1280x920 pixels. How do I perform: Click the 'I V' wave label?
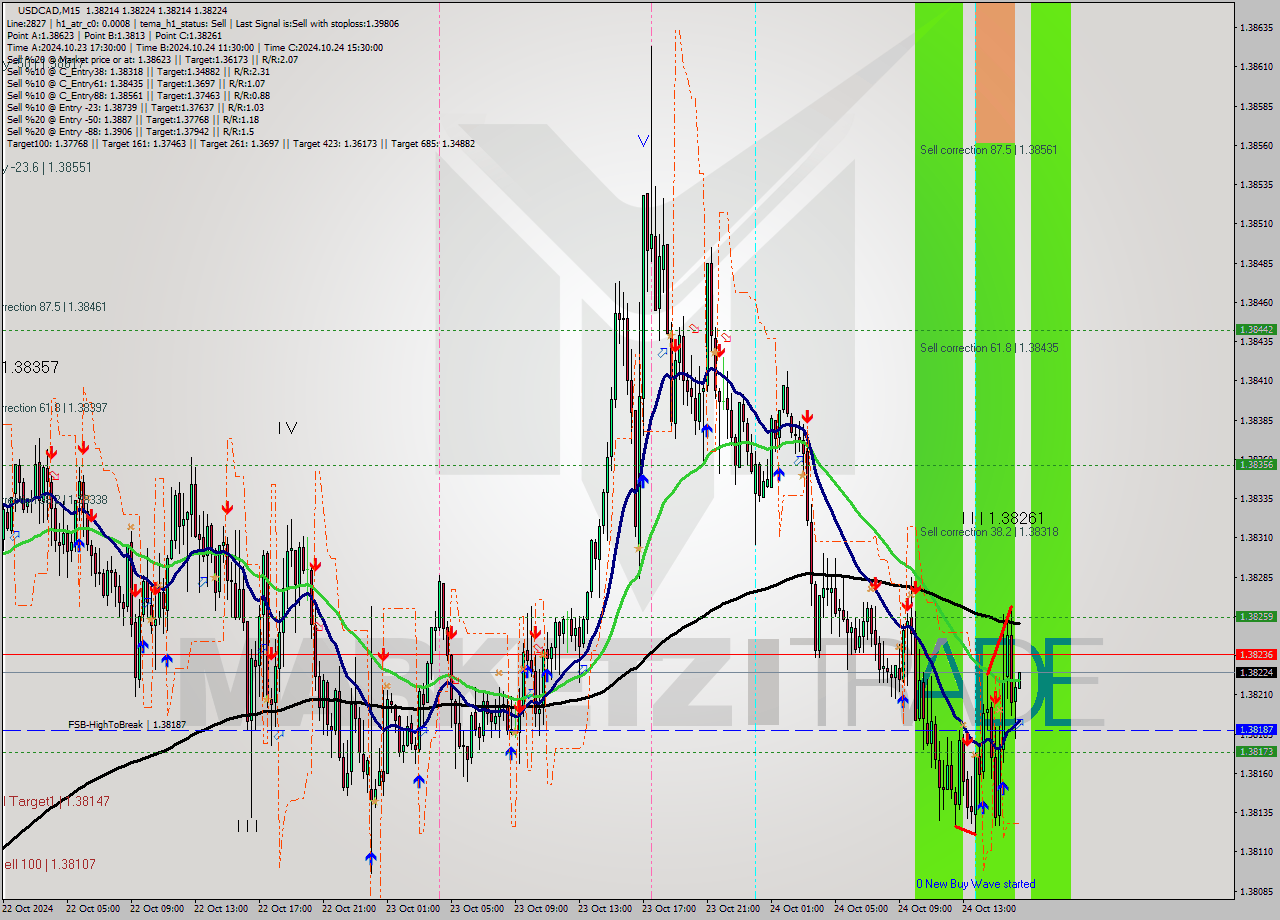tap(287, 428)
